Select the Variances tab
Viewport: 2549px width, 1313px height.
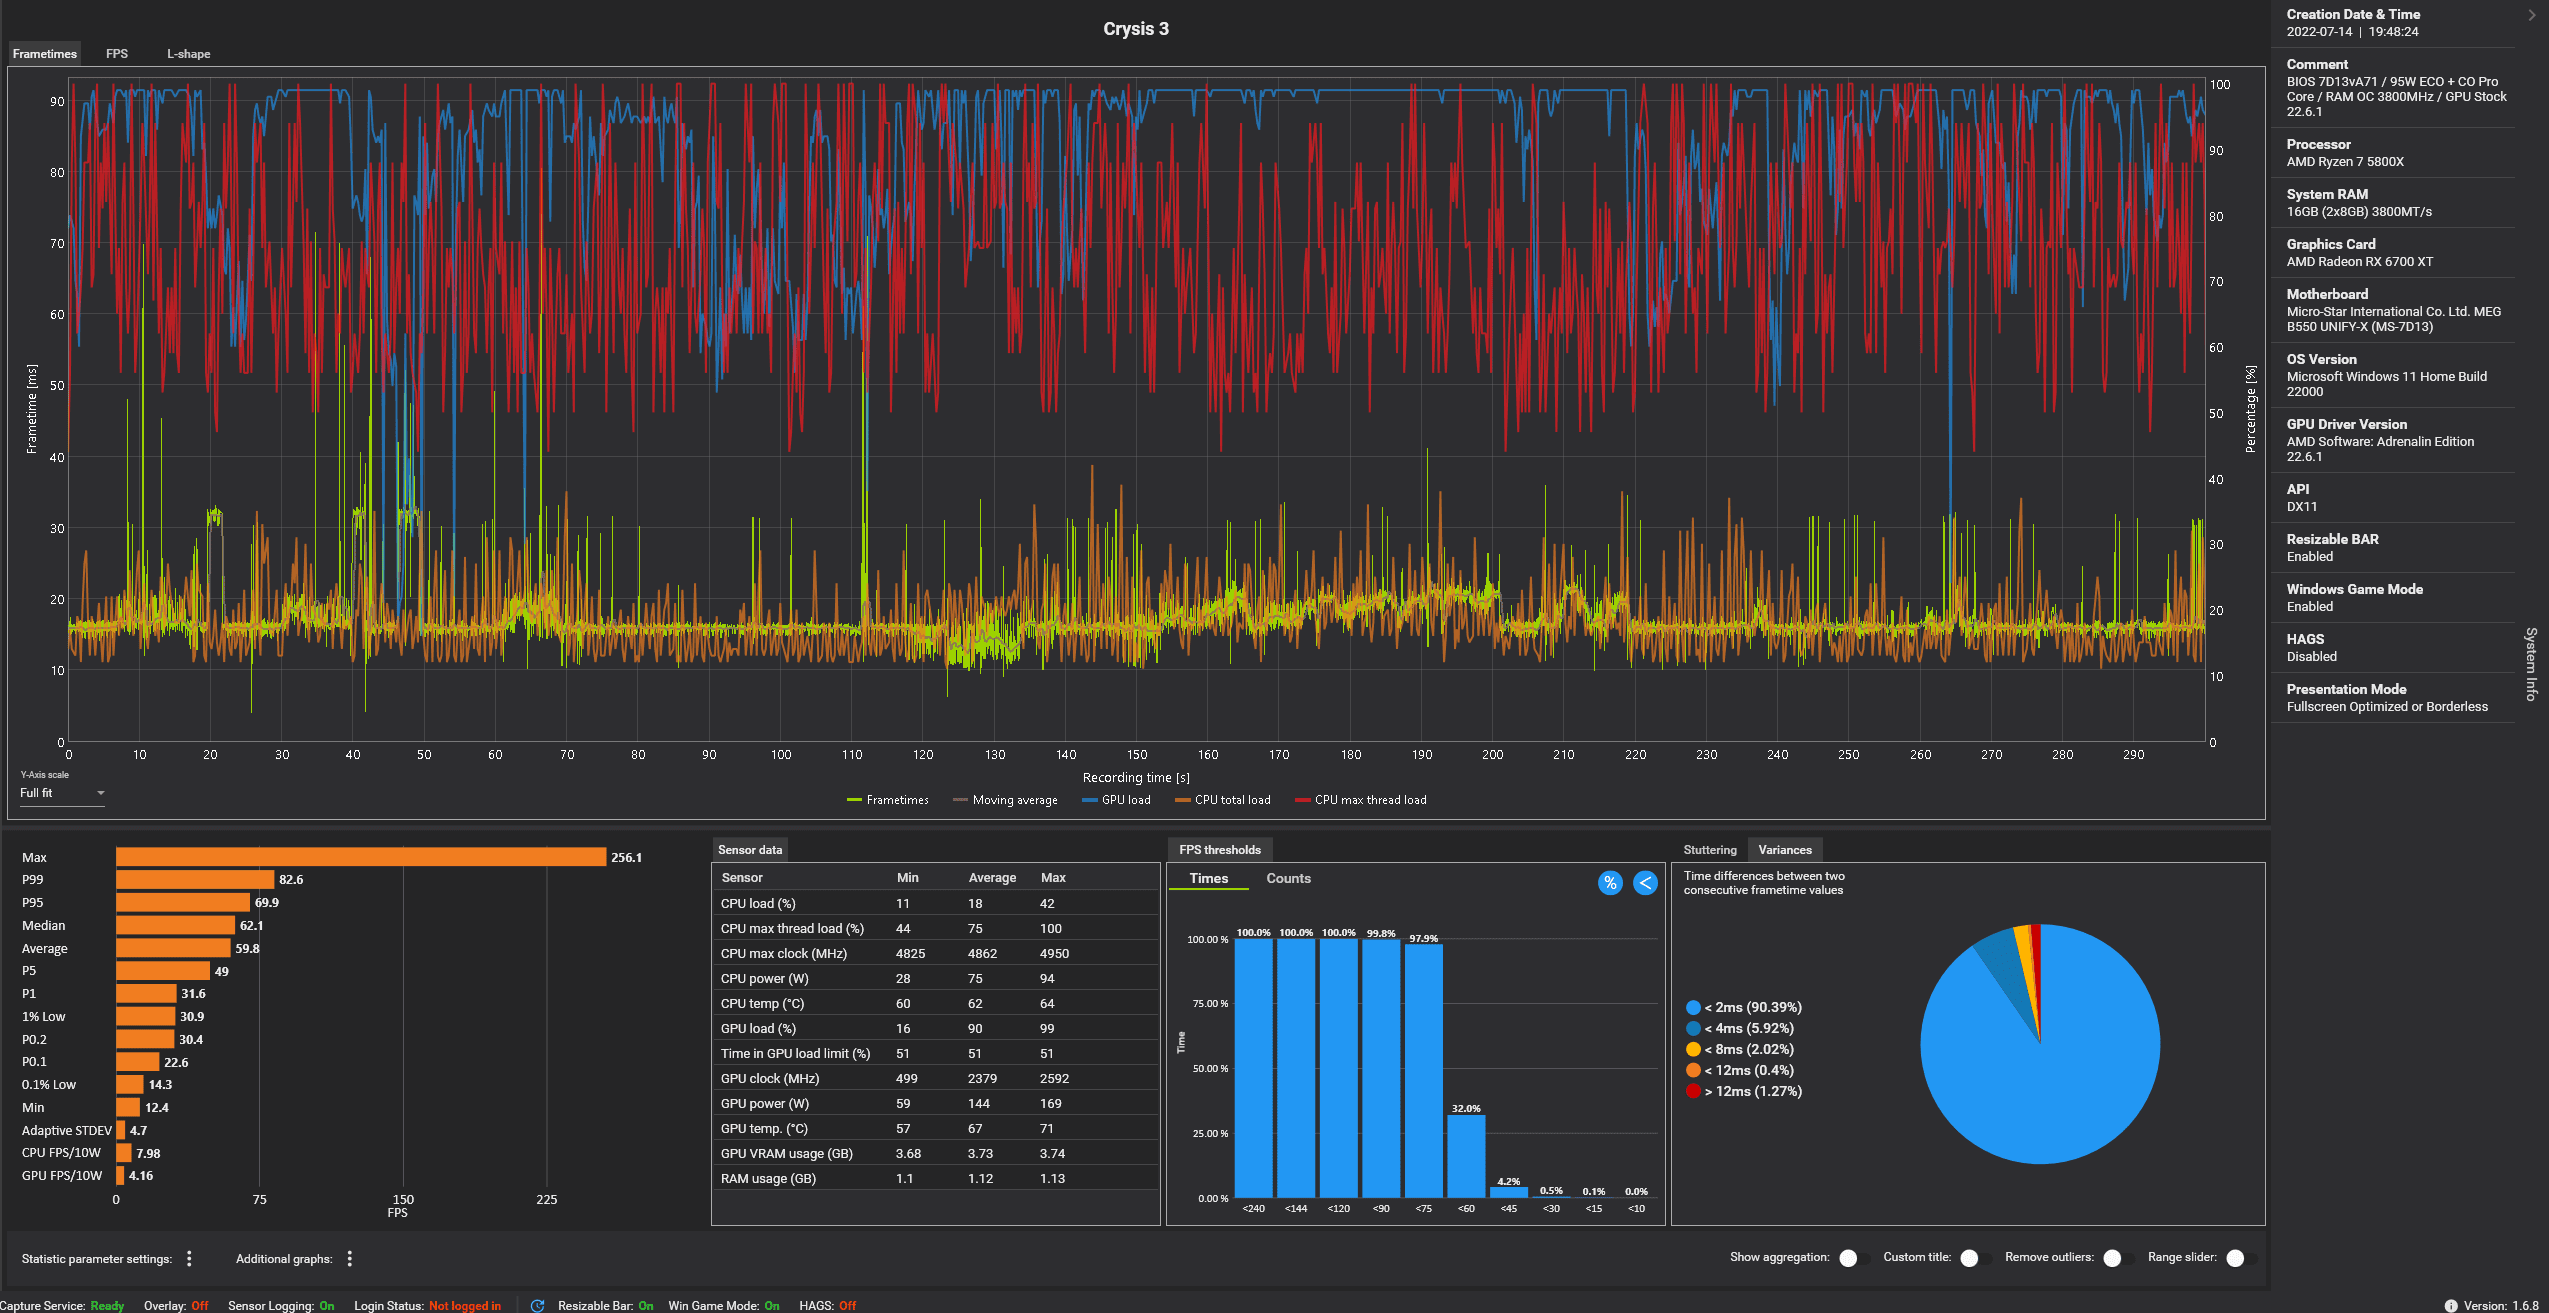[x=1784, y=850]
